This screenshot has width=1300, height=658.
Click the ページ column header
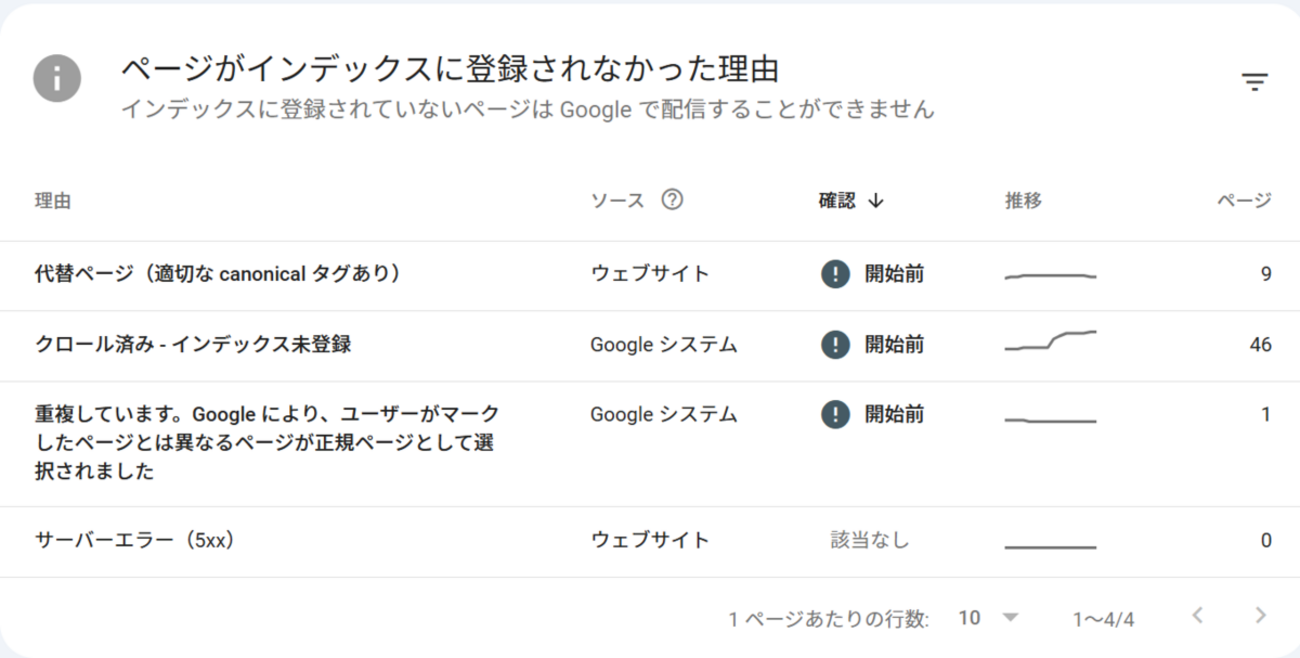[1243, 201]
